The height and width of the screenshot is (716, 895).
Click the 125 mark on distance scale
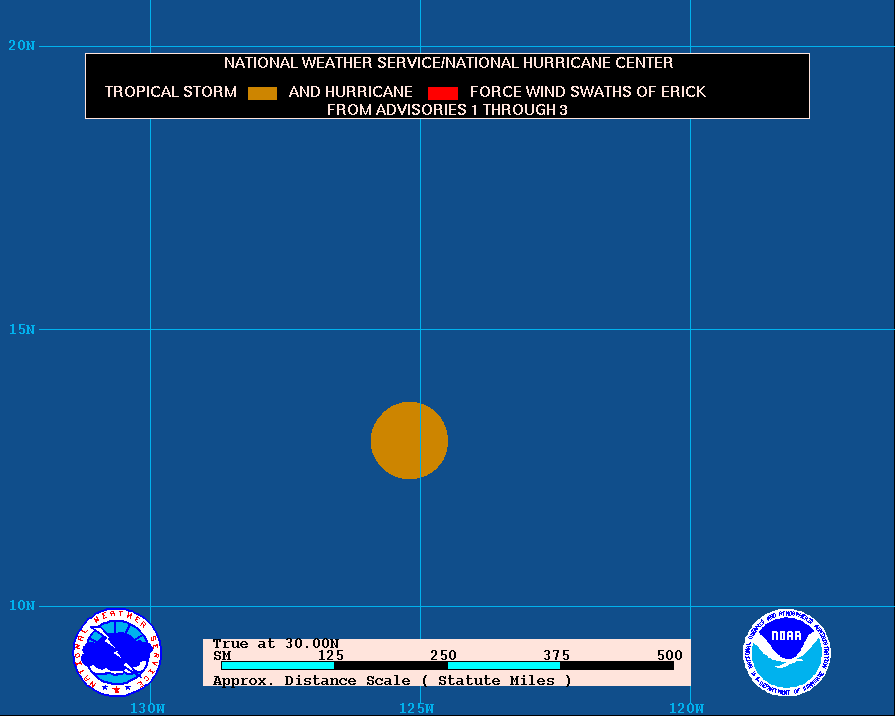tap(331, 655)
